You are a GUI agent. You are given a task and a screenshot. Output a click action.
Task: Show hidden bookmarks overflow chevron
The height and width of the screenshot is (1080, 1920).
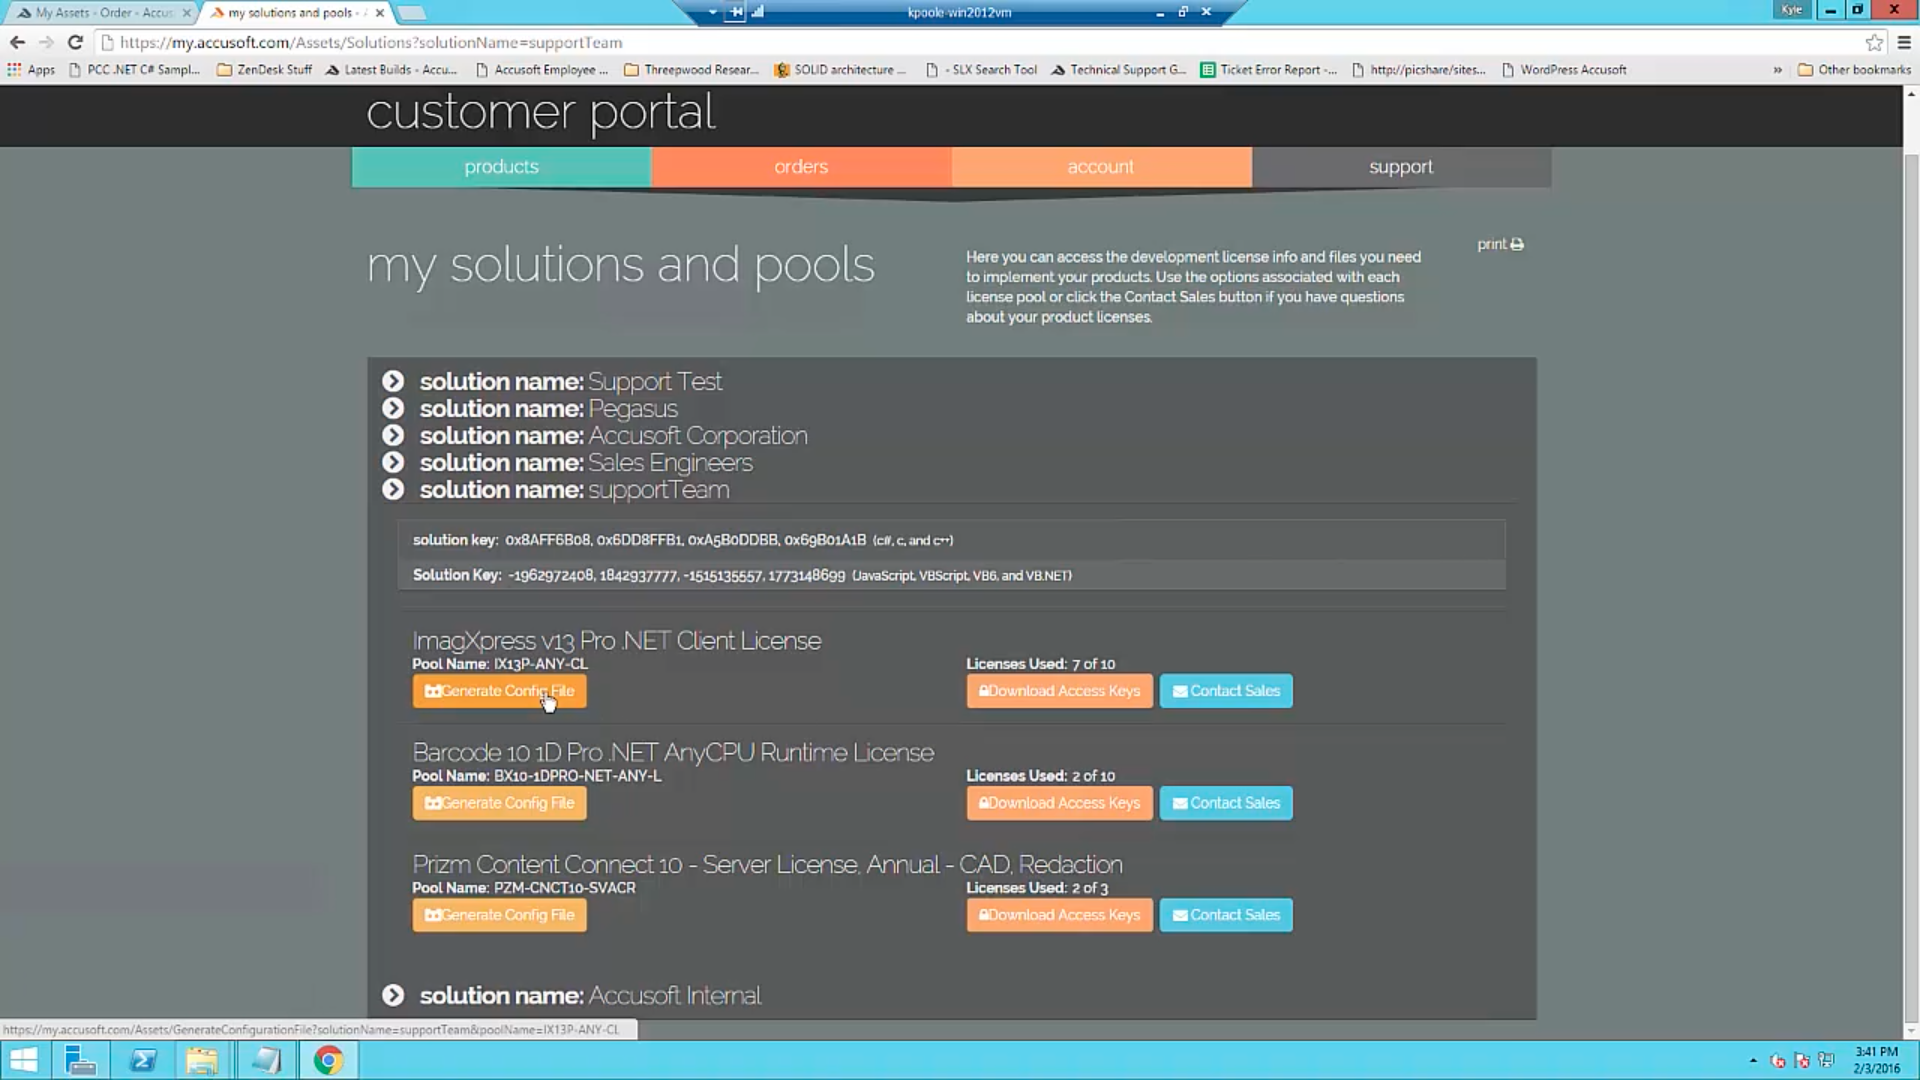pos(1777,70)
